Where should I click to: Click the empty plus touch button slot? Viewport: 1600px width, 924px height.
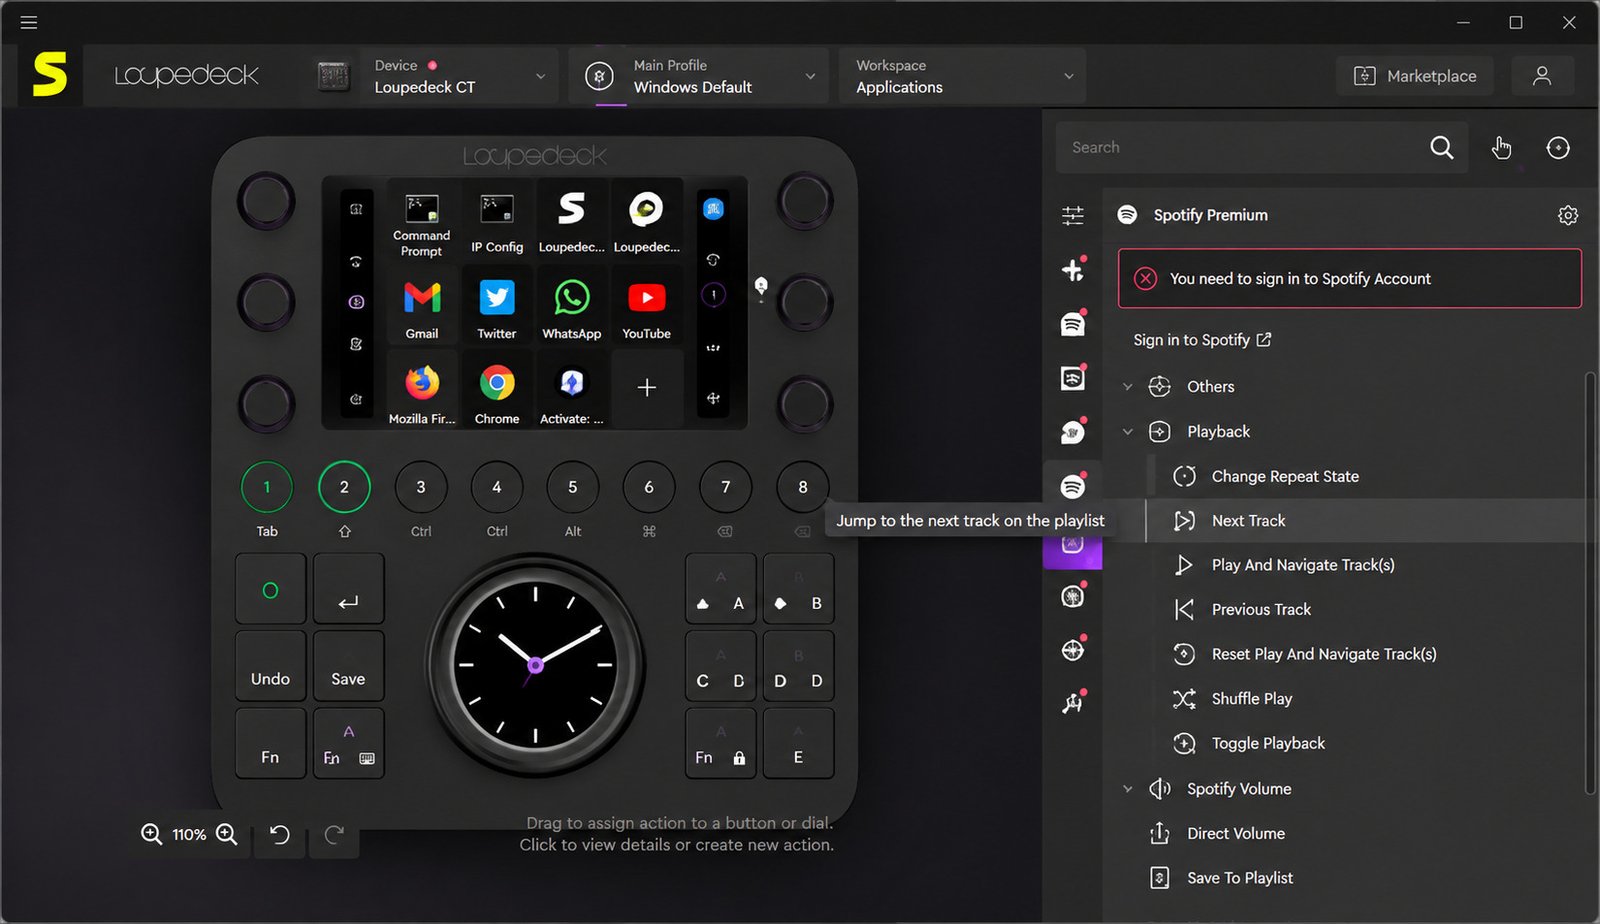point(647,388)
